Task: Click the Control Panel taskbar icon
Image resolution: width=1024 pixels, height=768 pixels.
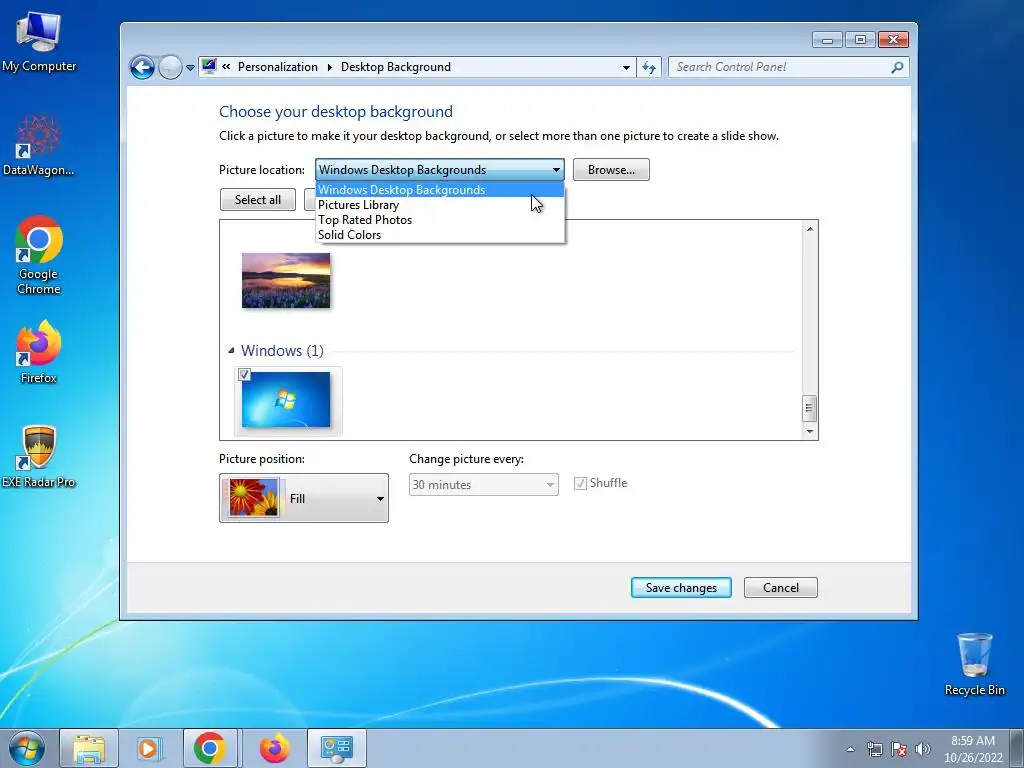Action: (x=336, y=748)
